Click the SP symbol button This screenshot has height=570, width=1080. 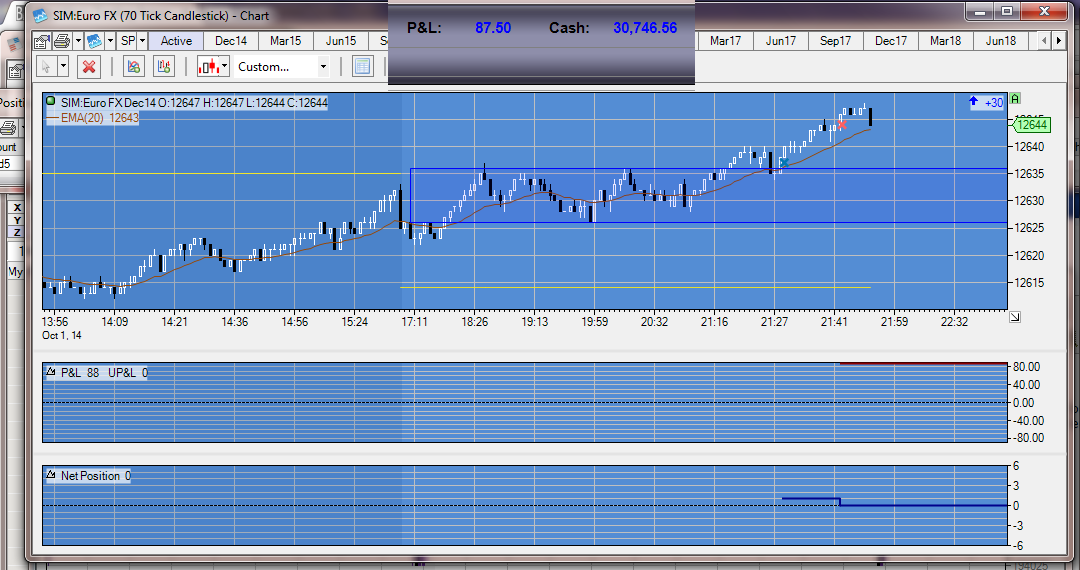pyautogui.click(x=128, y=41)
